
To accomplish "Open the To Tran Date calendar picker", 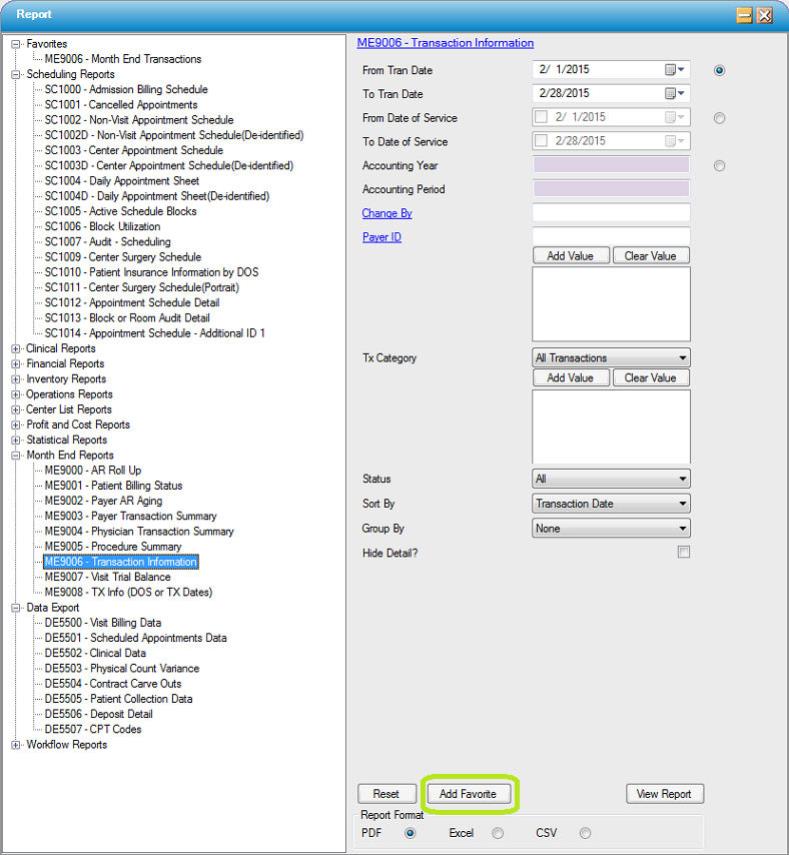I will click(675, 94).
